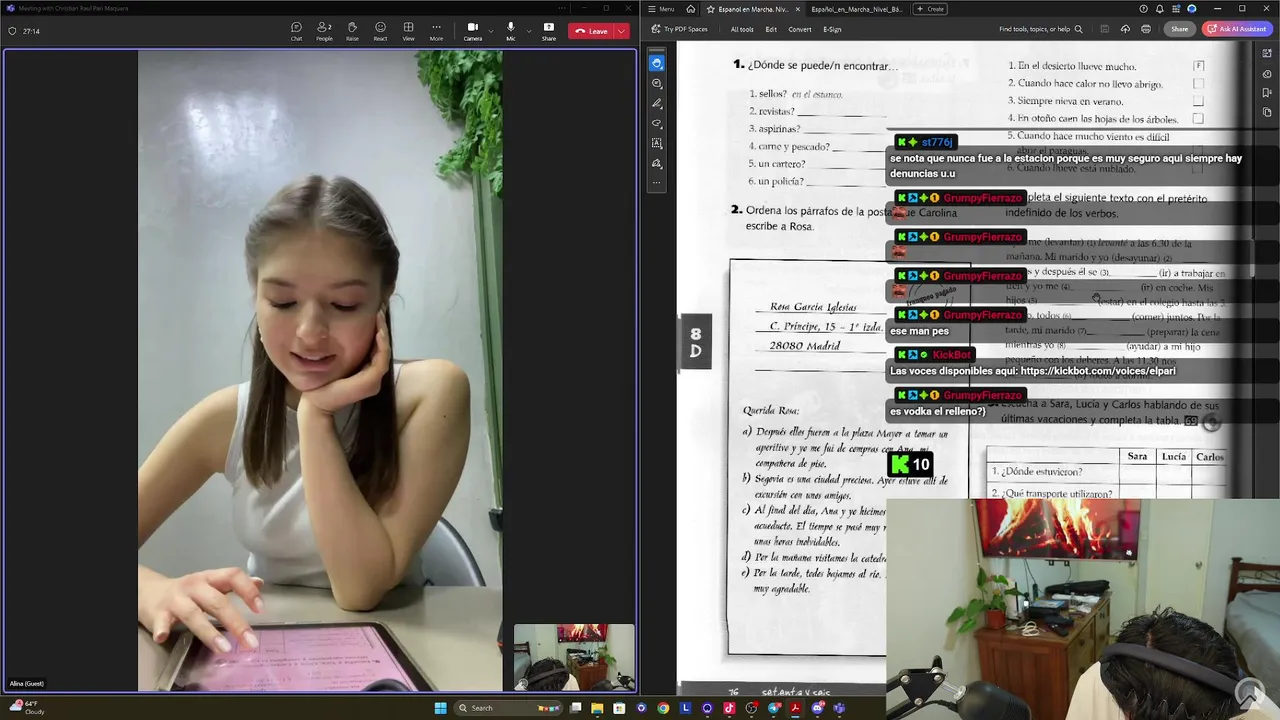
Task: Open the All tools menu in Acrobat
Action: (x=742, y=29)
